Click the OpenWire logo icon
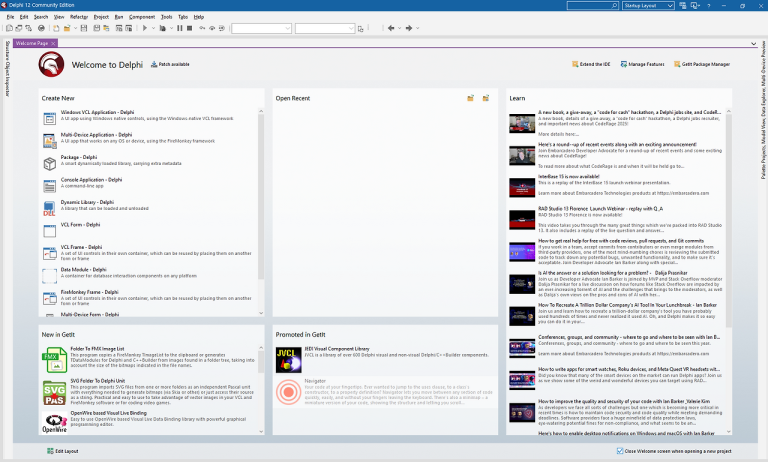 click(54, 423)
